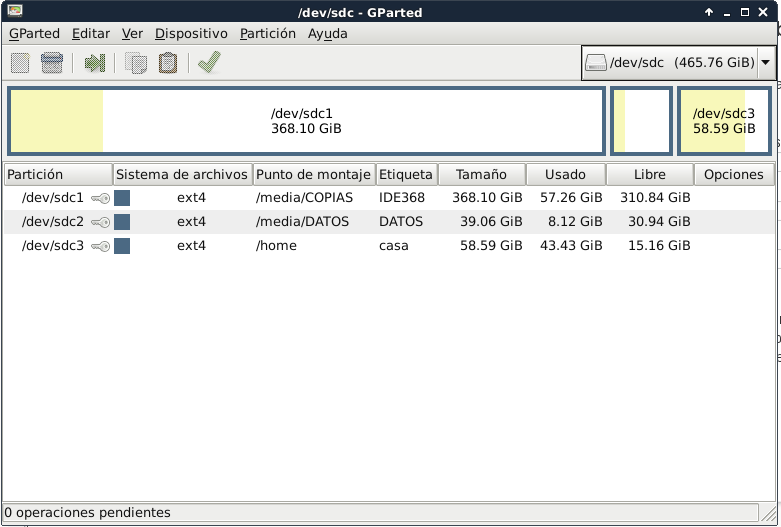This screenshot has width=781, height=527.
Task: Click the Libre column header
Action: pos(650,174)
